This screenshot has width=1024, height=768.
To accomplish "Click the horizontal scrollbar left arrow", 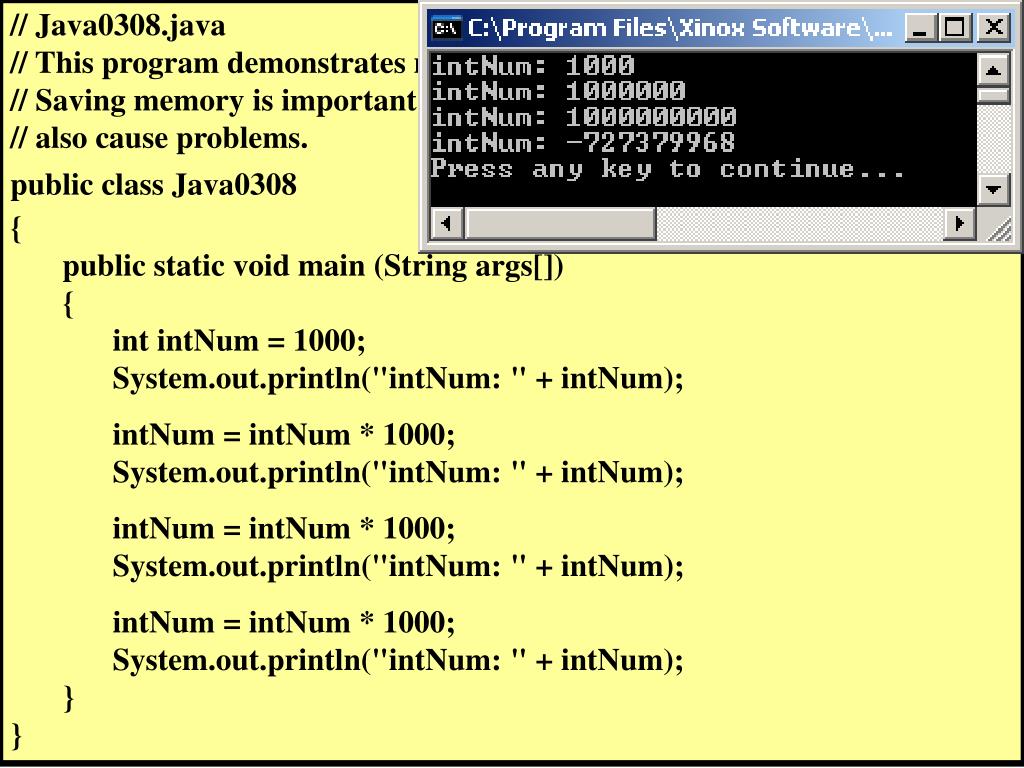I will click(x=446, y=224).
